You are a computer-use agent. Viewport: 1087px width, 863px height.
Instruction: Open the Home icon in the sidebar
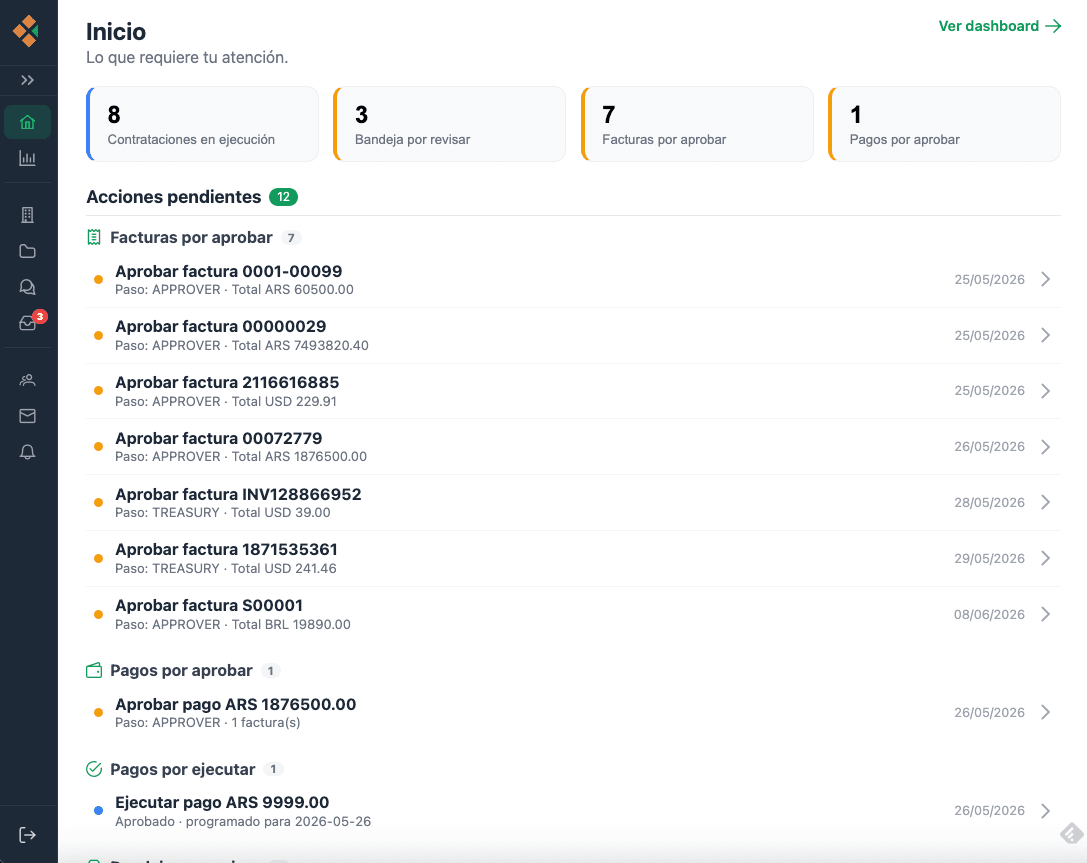tap(27, 123)
